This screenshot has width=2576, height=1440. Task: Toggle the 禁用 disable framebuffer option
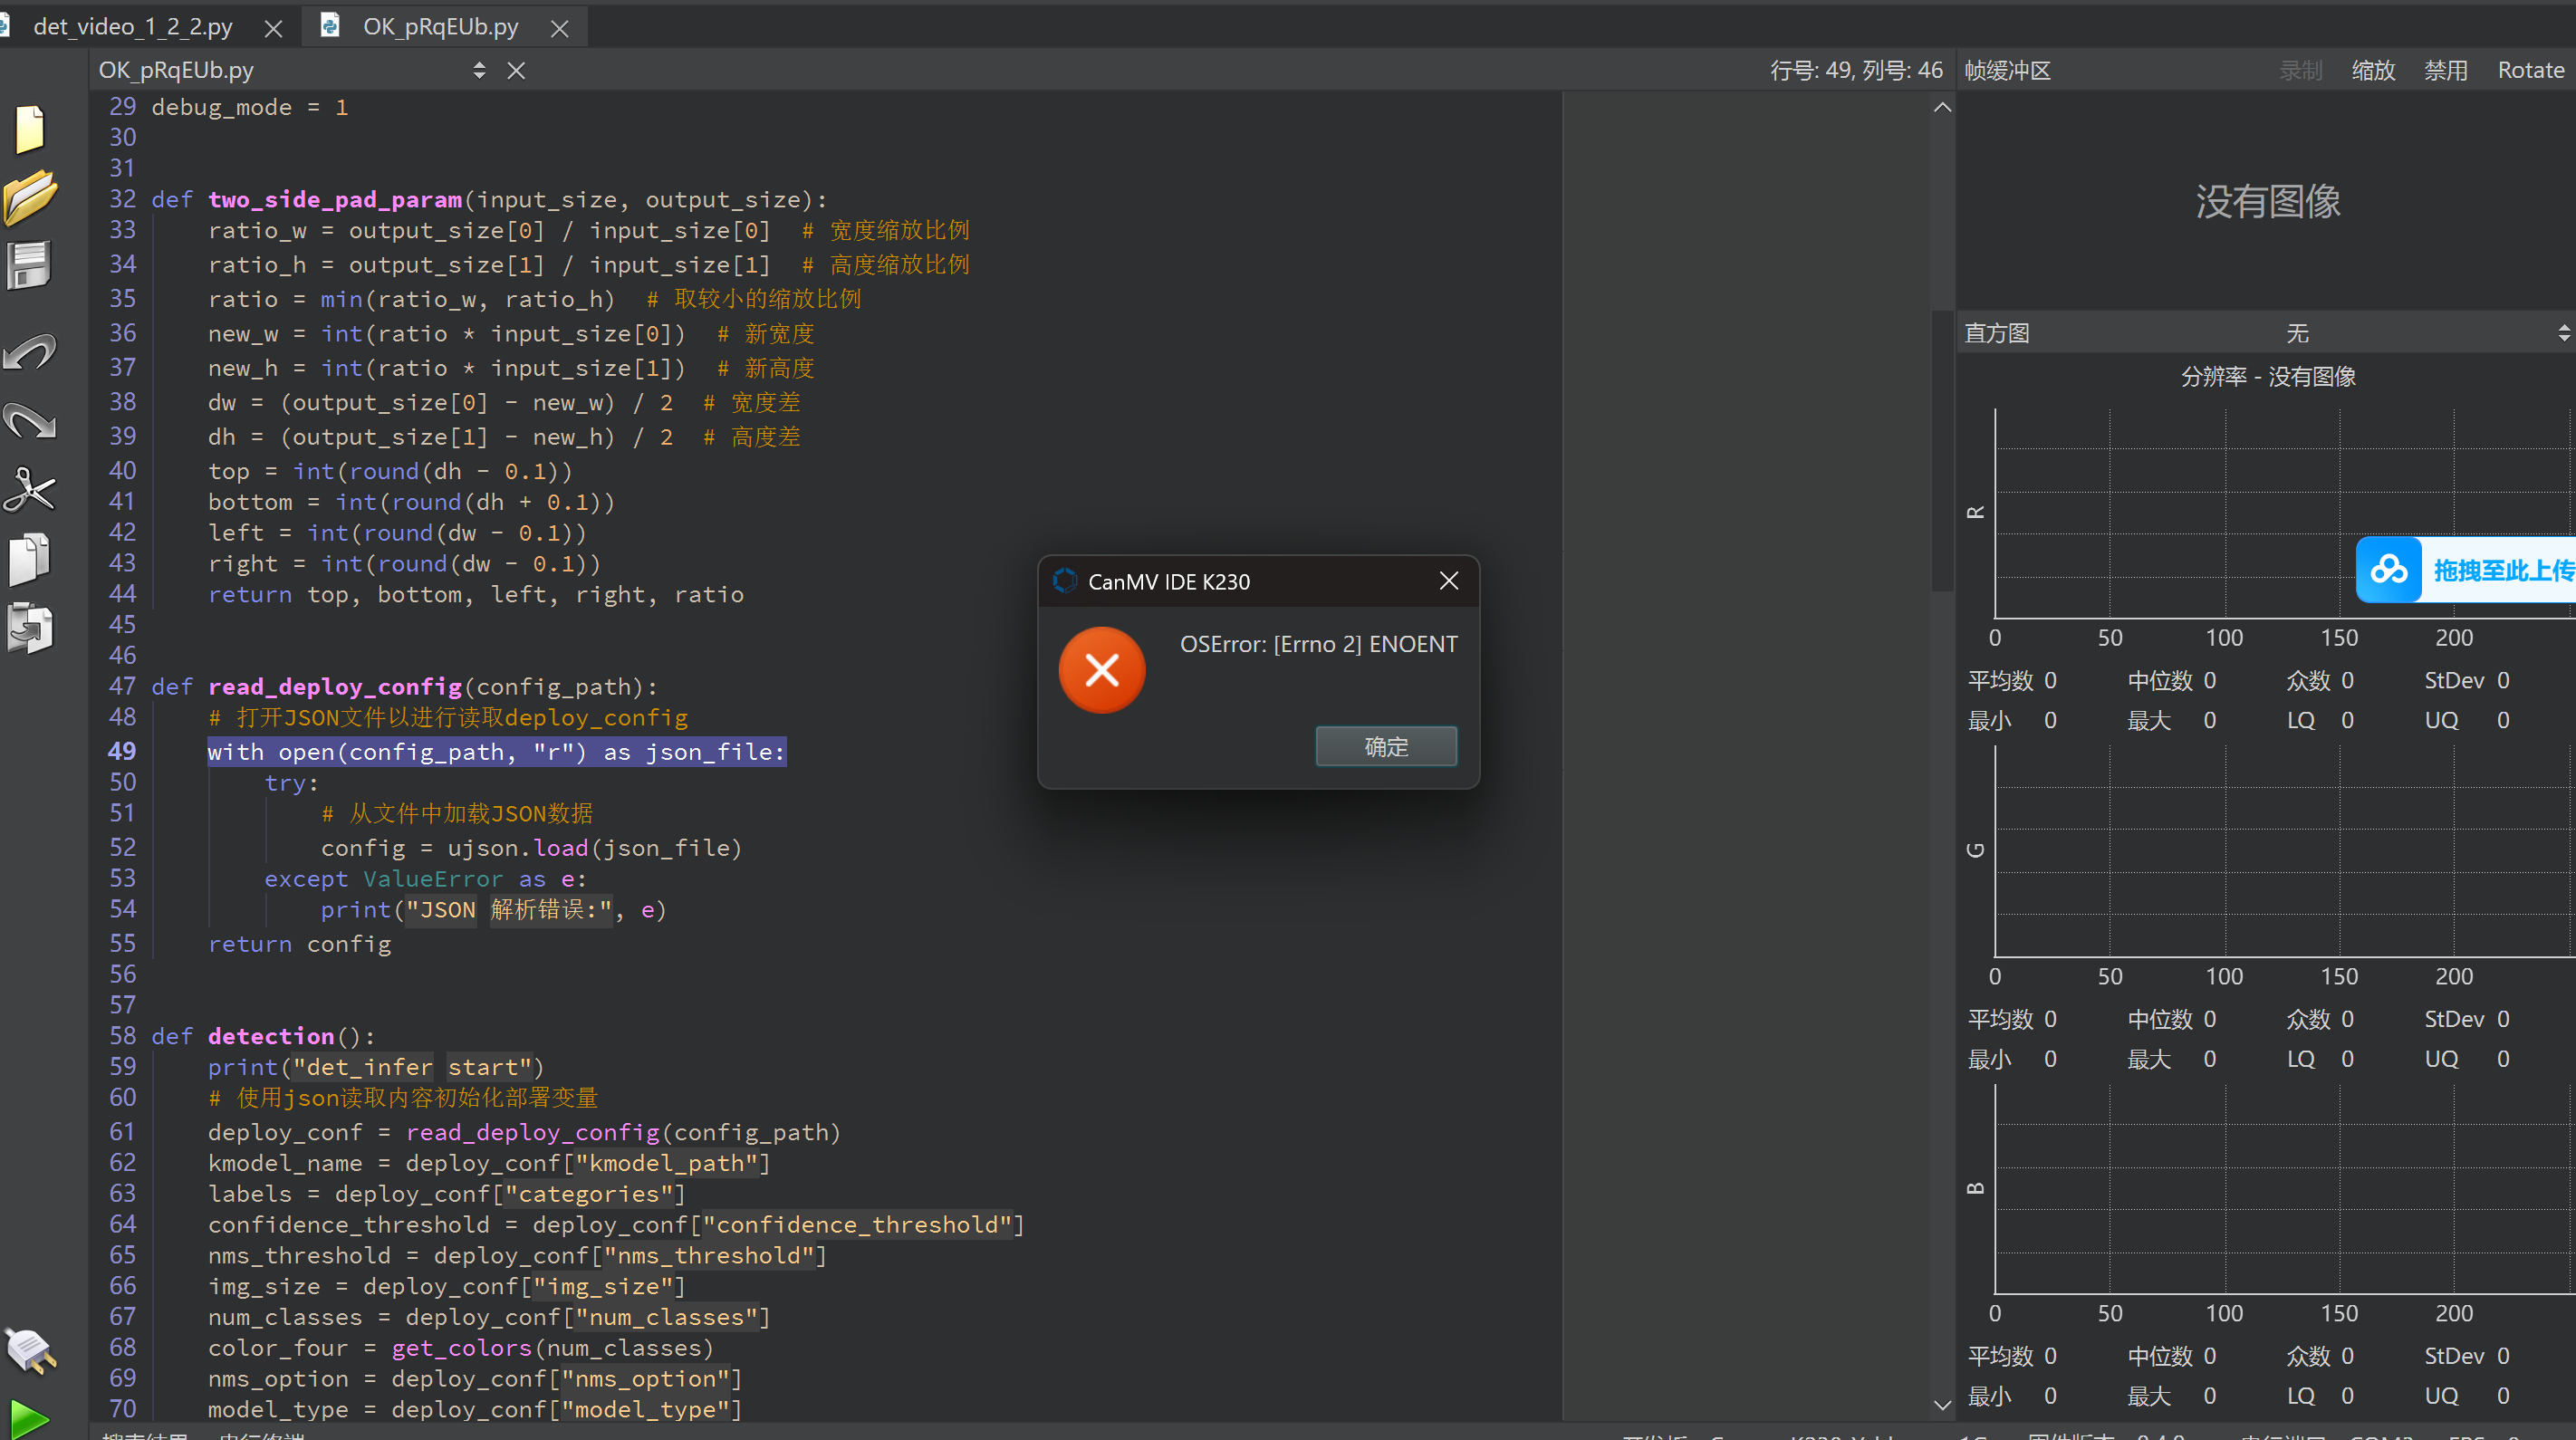pyautogui.click(x=2445, y=70)
